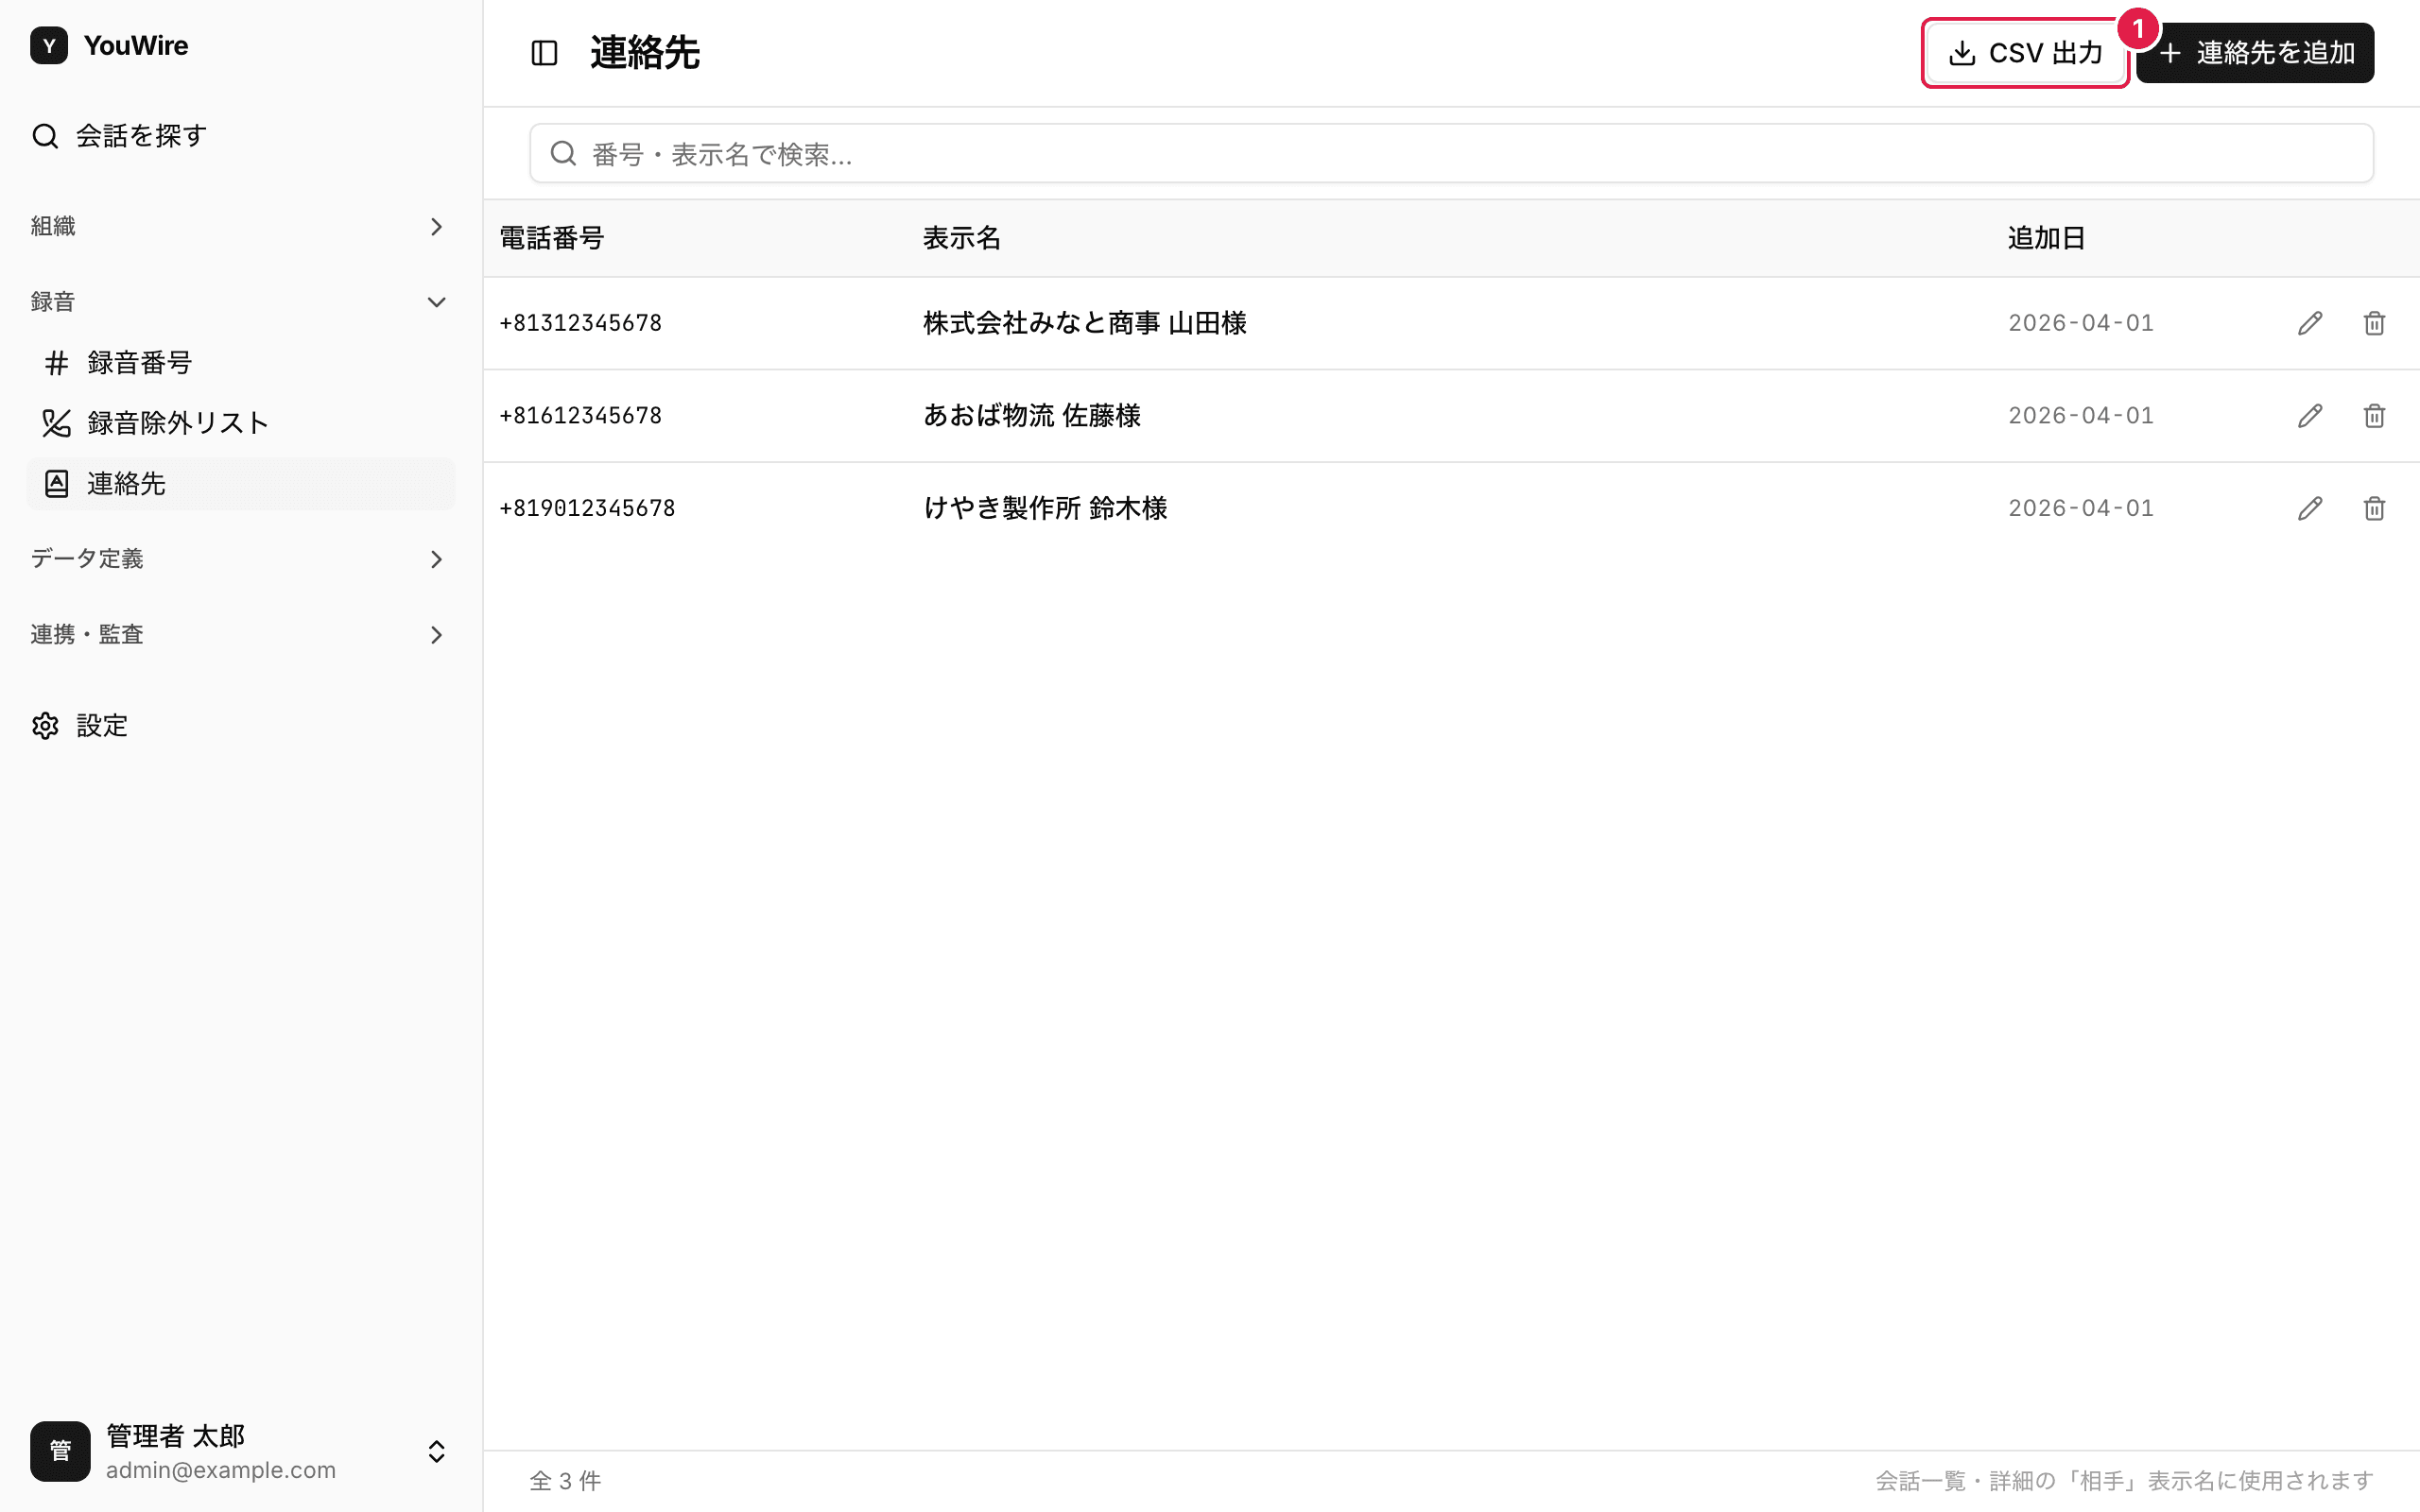
Task: Delete the あおば物流 佐藤様 contact
Action: coord(2374,416)
